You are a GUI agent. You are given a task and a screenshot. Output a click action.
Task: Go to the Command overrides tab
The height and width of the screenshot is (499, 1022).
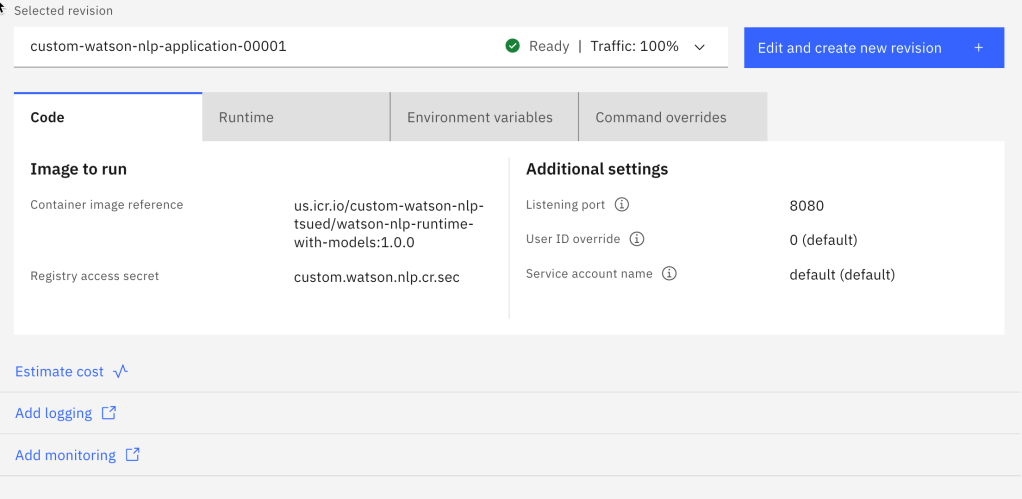(x=672, y=117)
